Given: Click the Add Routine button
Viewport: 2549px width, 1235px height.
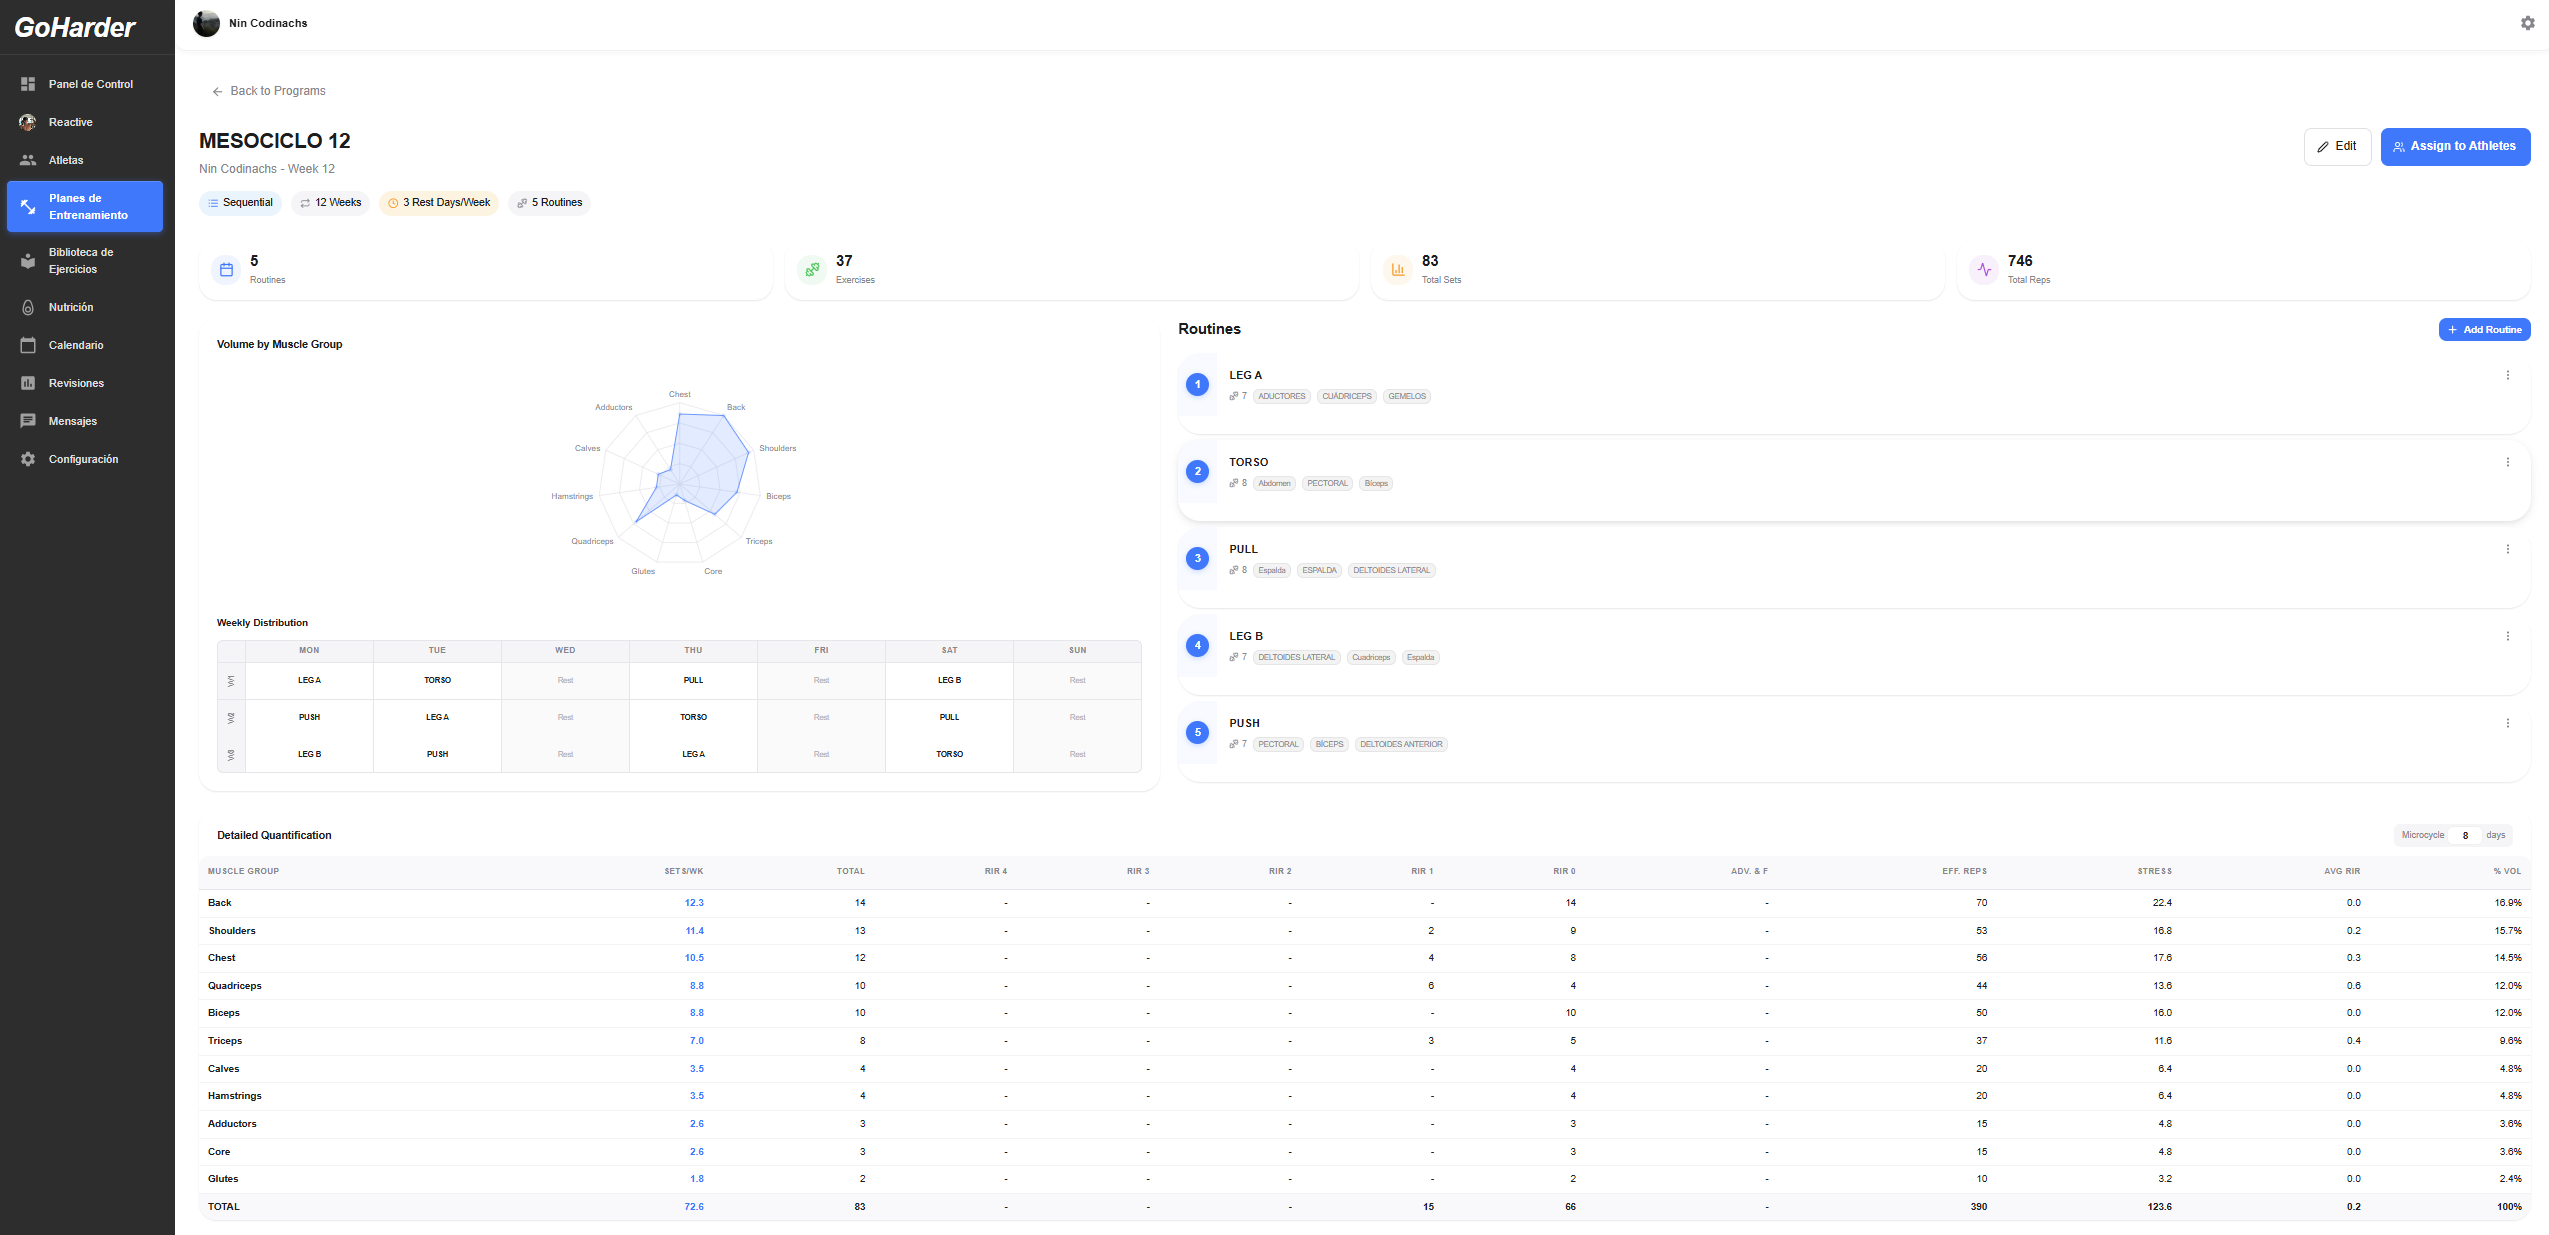Looking at the screenshot, I should 2484,329.
